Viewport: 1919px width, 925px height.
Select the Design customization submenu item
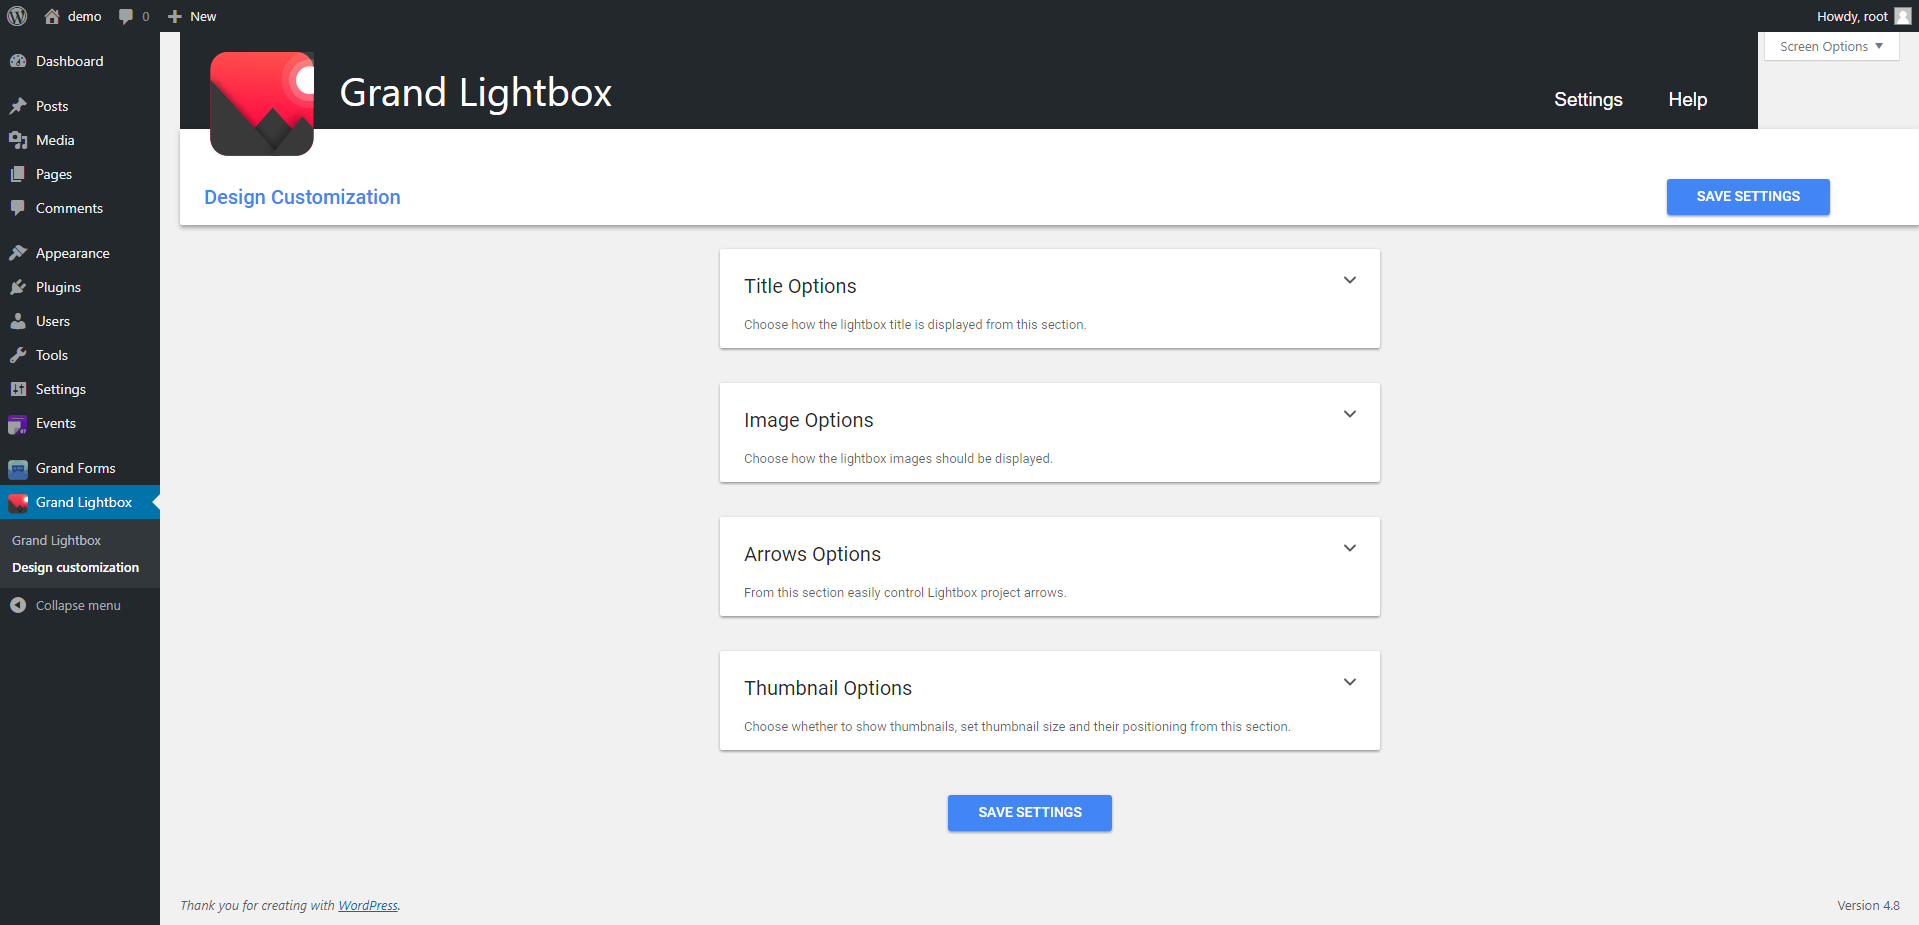coord(76,567)
